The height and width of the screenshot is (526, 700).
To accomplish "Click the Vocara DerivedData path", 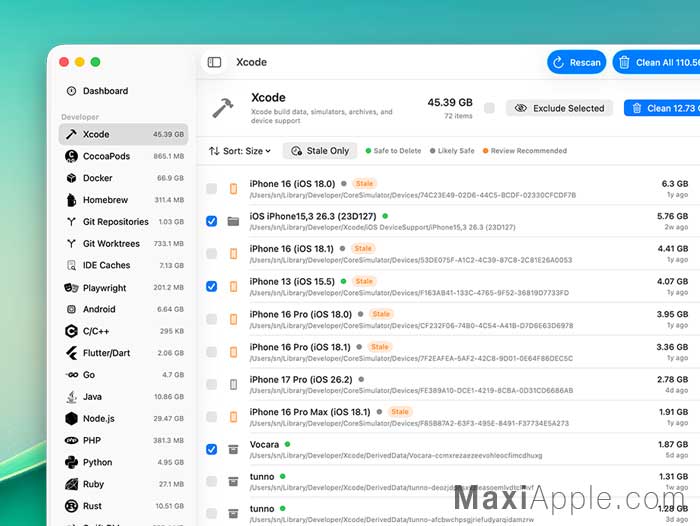I will (x=396, y=456).
